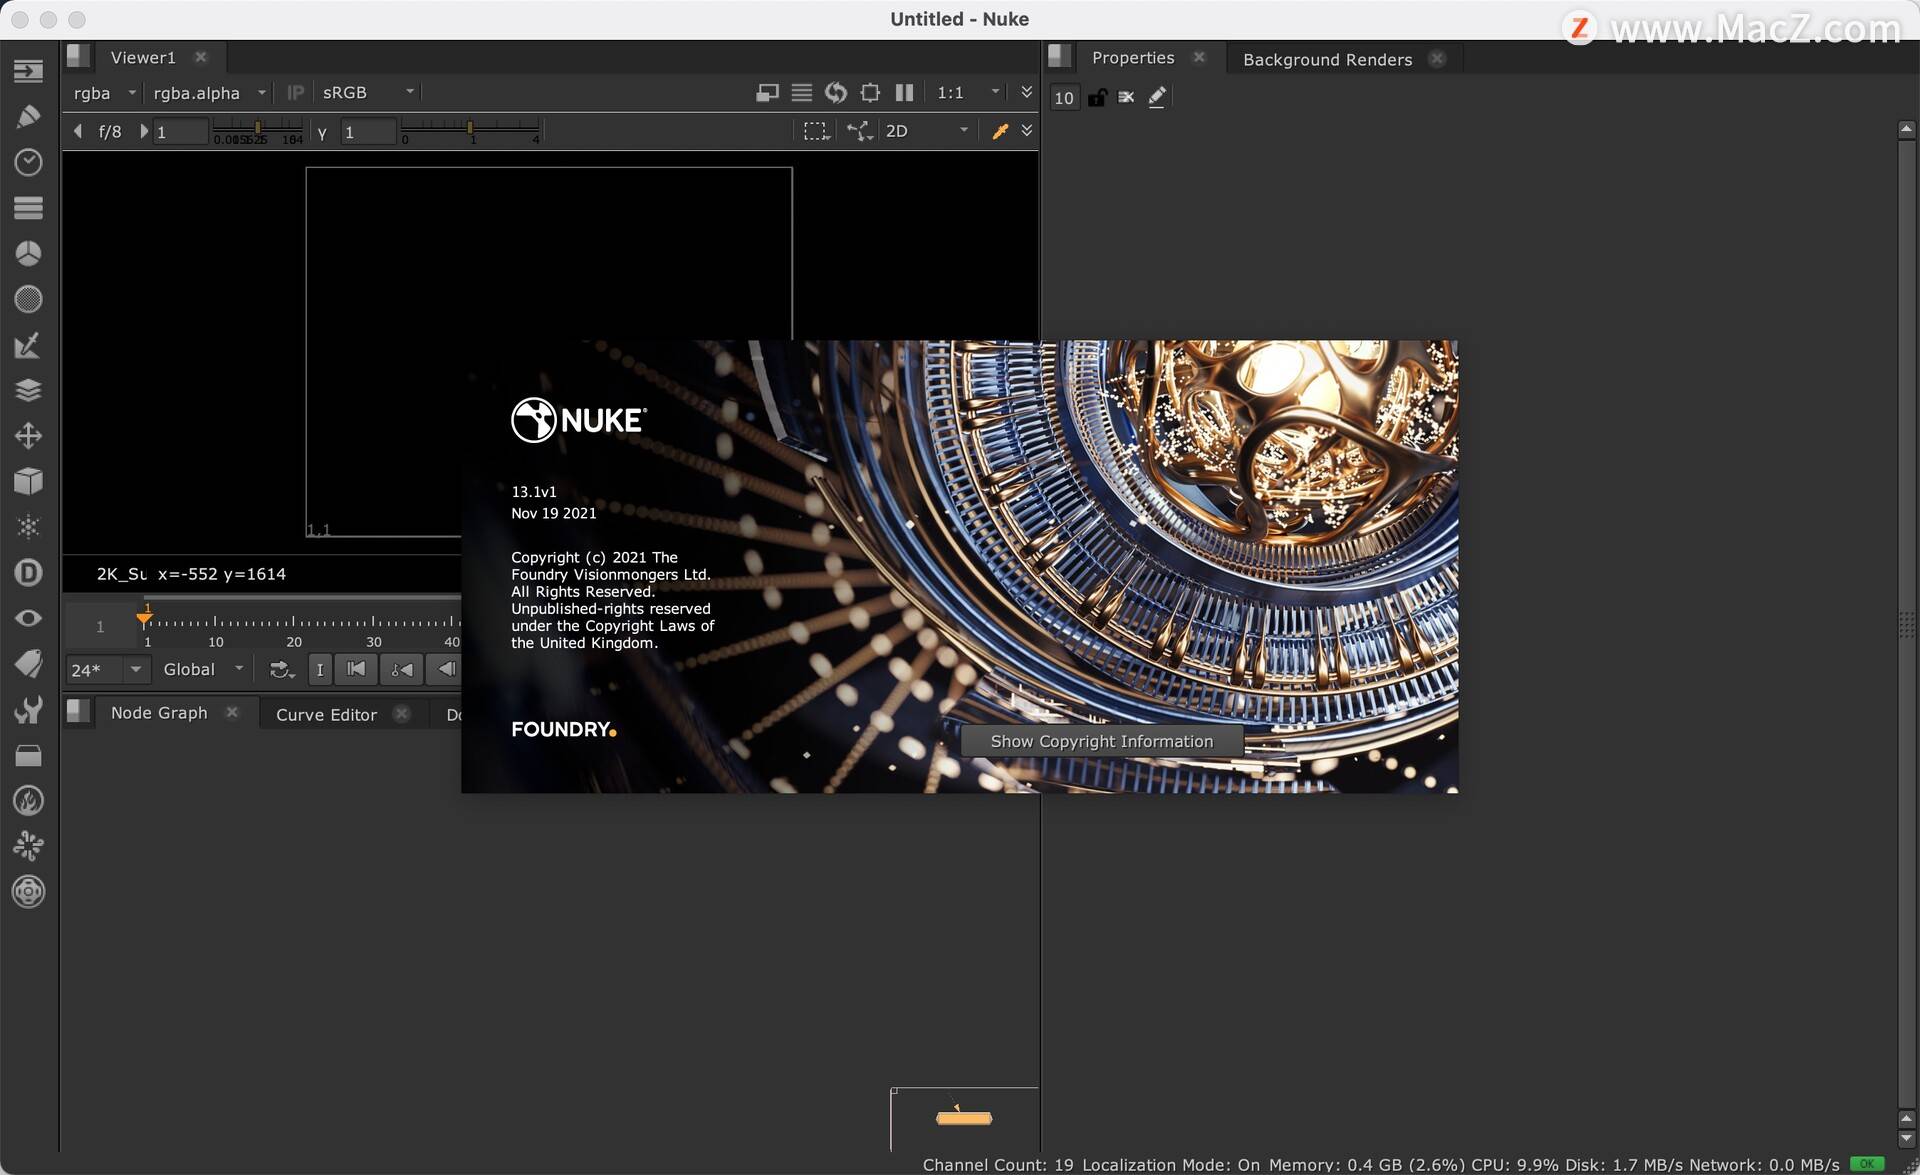Open the Viewer pane layout menu icon
This screenshot has width=1920, height=1175.
pos(78,56)
